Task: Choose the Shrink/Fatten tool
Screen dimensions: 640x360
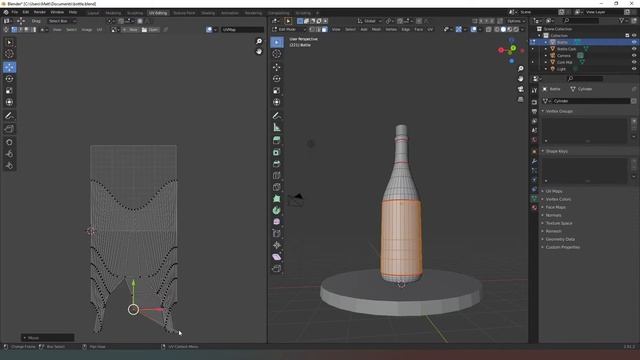Action: click(277, 245)
